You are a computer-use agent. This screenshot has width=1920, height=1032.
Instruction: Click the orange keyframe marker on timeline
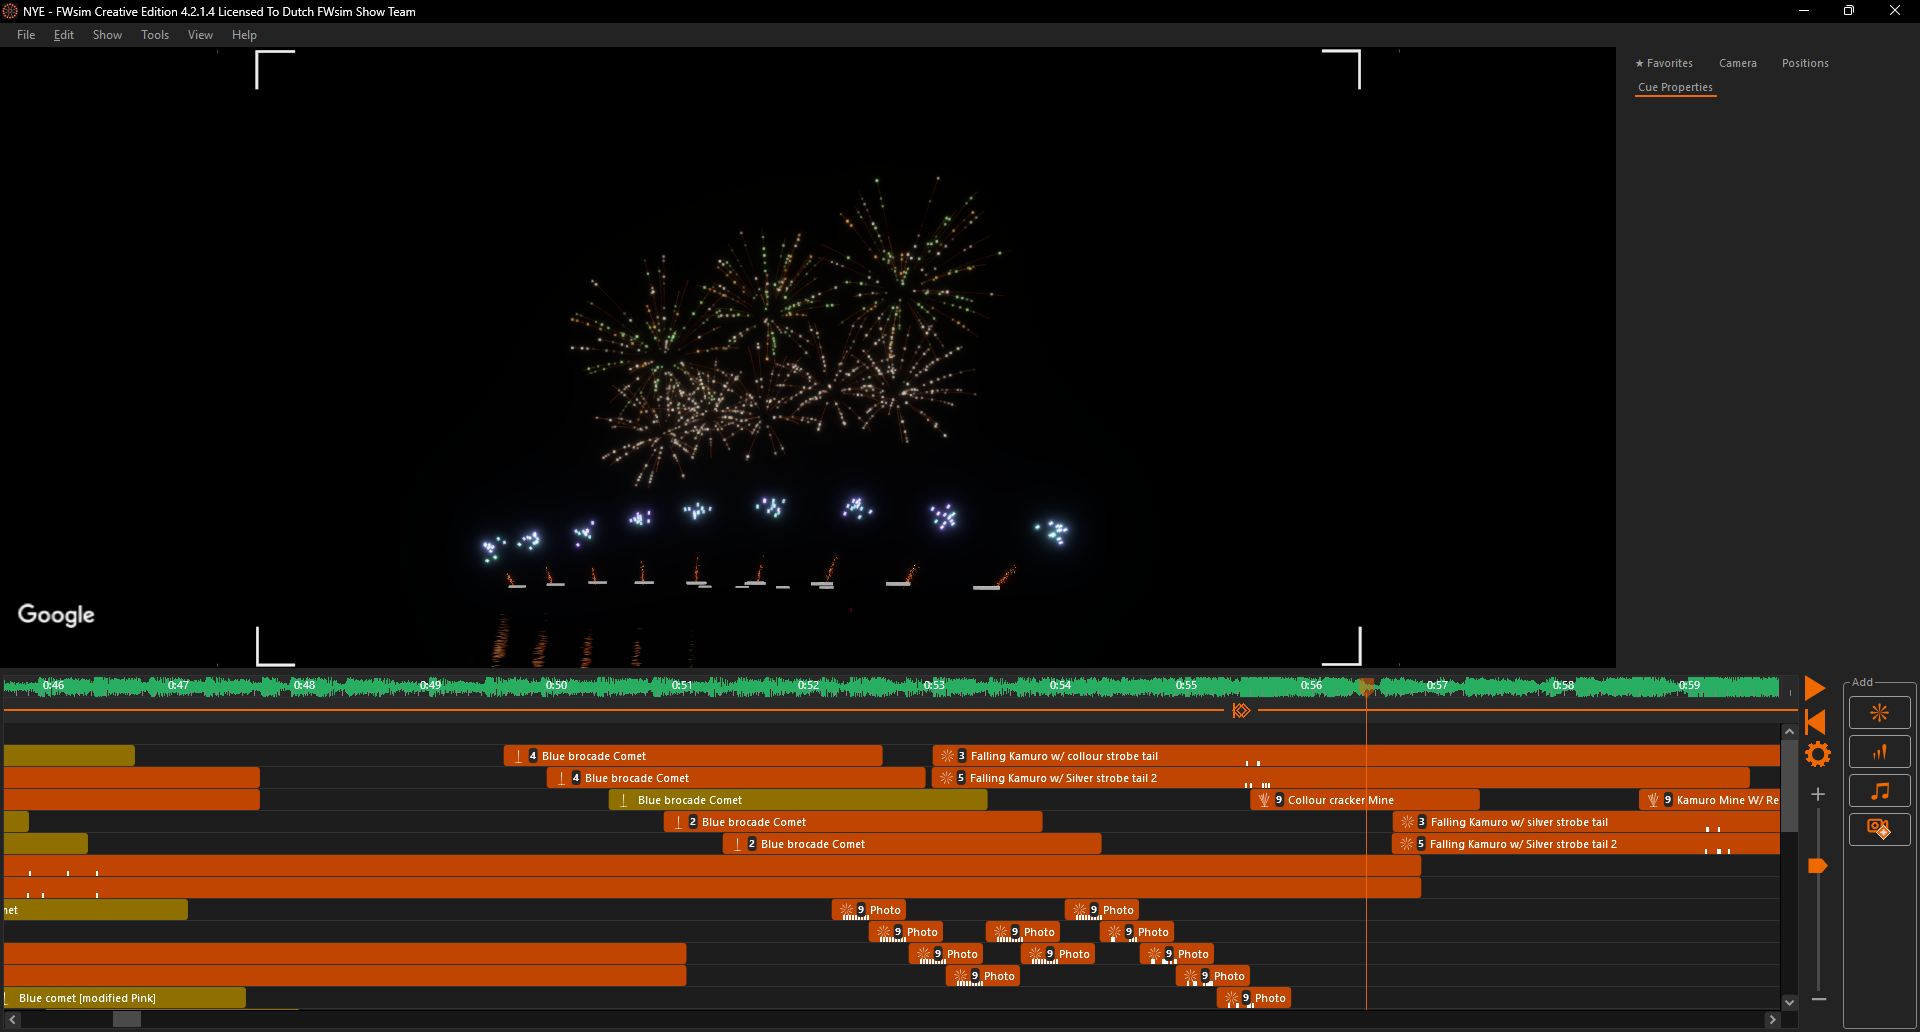1241,711
